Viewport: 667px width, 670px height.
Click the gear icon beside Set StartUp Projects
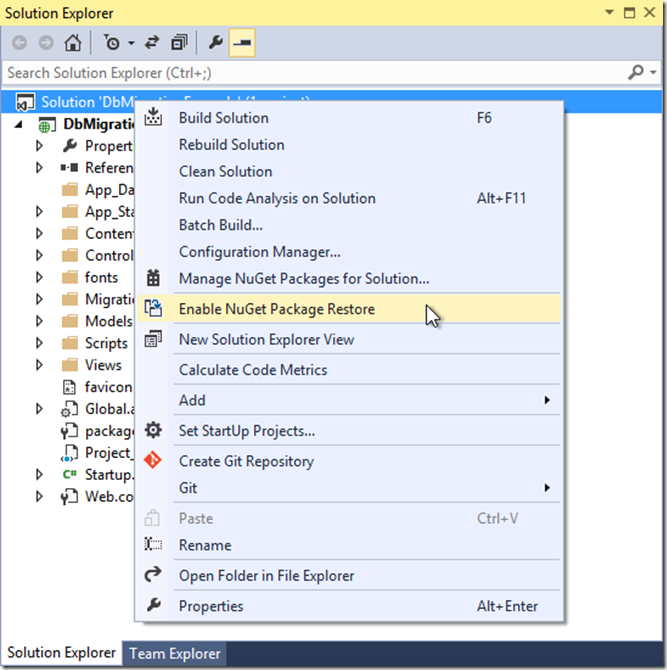tap(153, 430)
